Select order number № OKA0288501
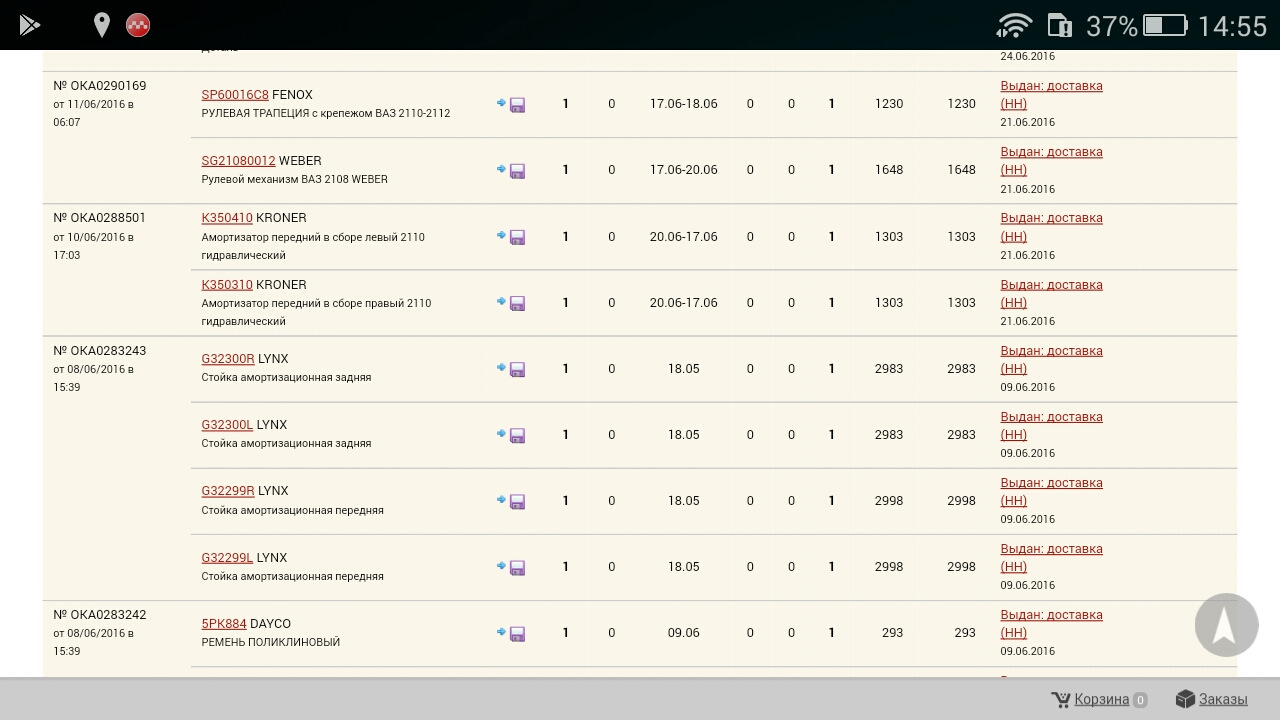This screenshot has height=720, width=1280. pyautogui.click(x=100, y=218)
